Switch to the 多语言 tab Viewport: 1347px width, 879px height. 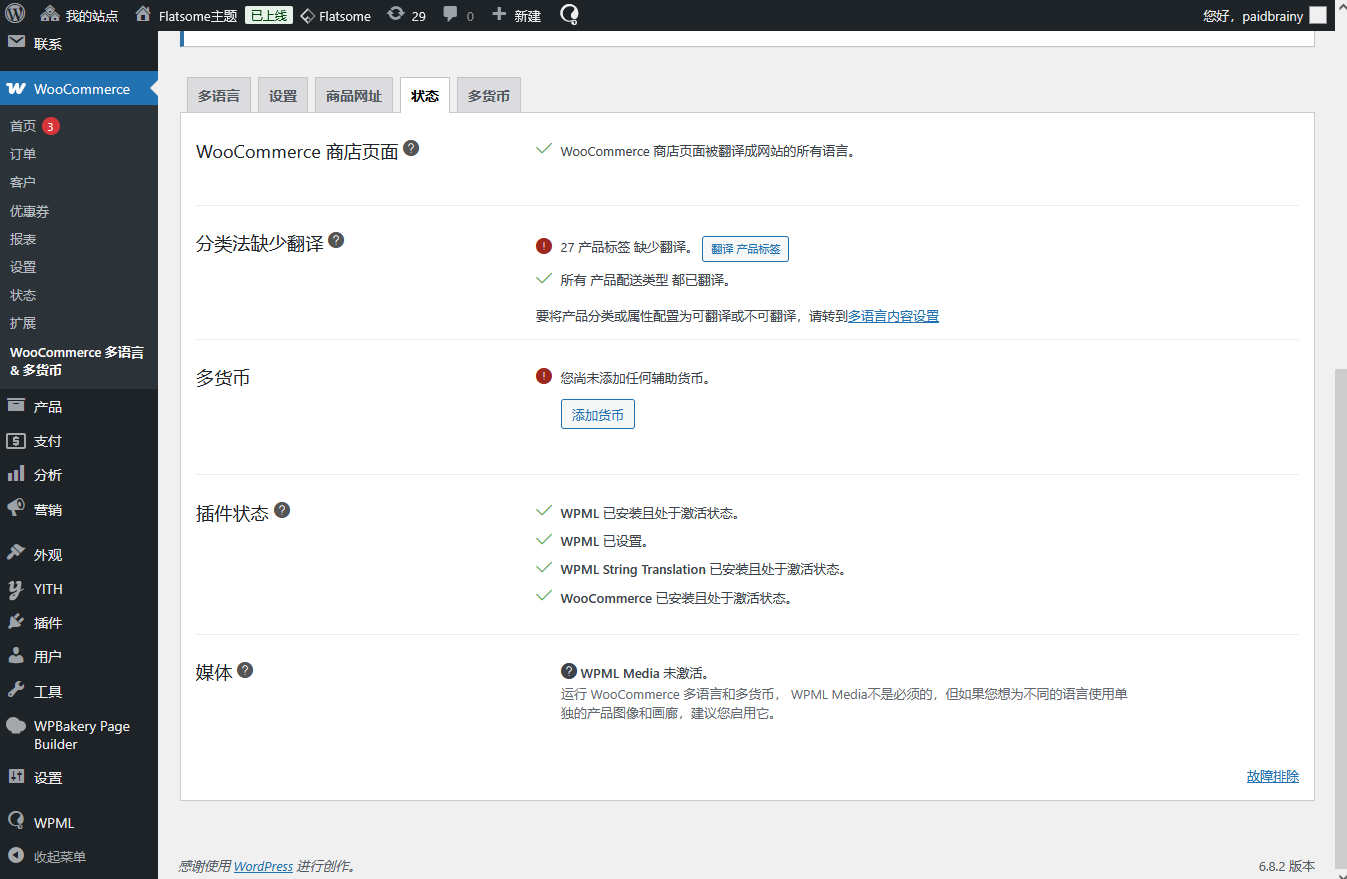click(219, 96)
